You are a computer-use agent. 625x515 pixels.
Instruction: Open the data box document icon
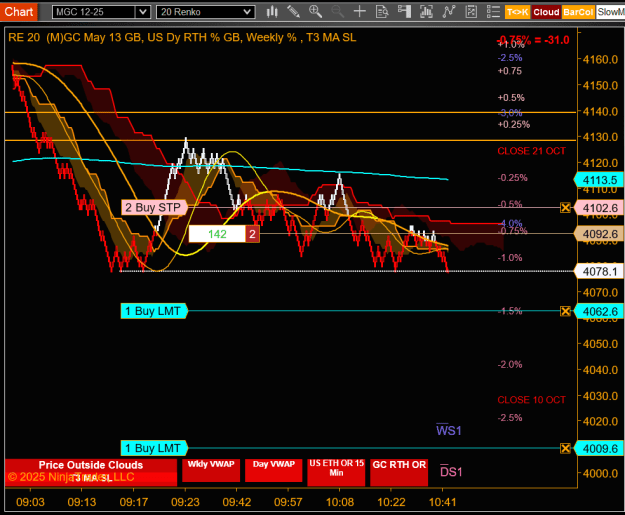382,12
